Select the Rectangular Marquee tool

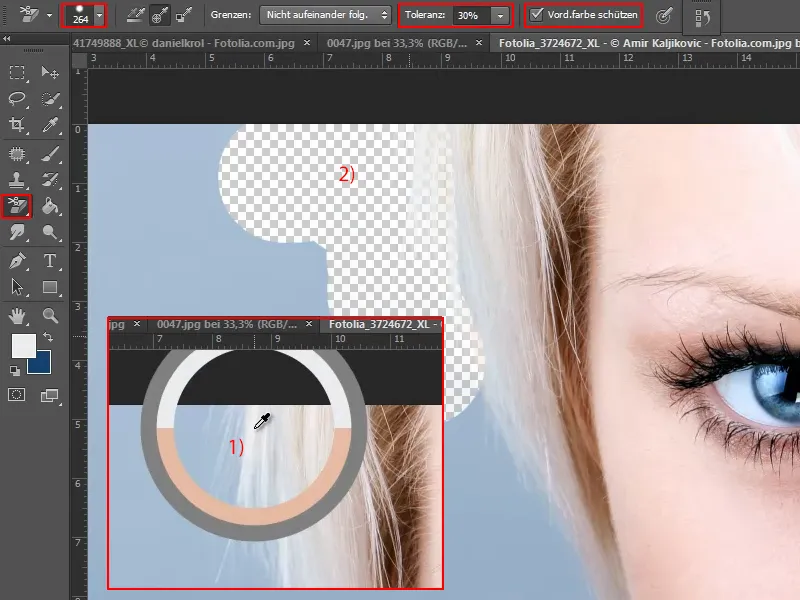tap(17, 72)
